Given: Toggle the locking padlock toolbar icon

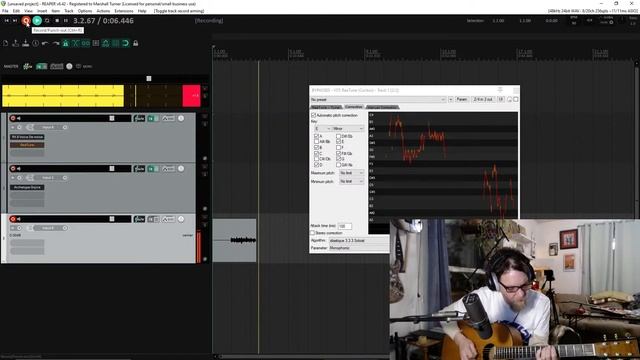Looking at the screenshot, I should 136,43.
